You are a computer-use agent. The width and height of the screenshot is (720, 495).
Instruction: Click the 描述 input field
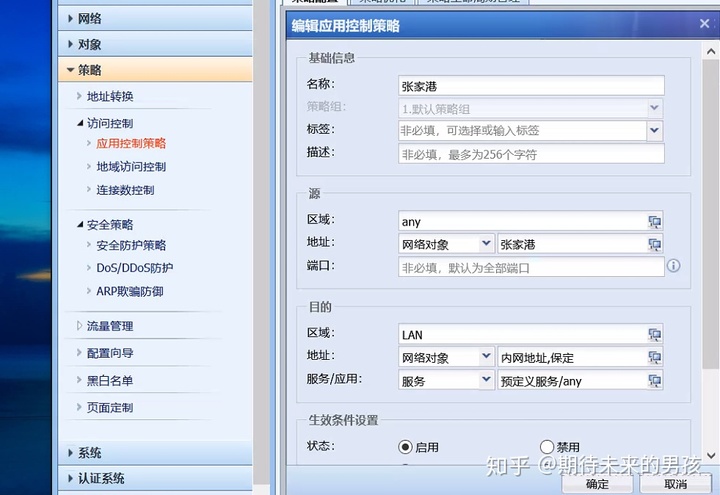click(531, 154)
